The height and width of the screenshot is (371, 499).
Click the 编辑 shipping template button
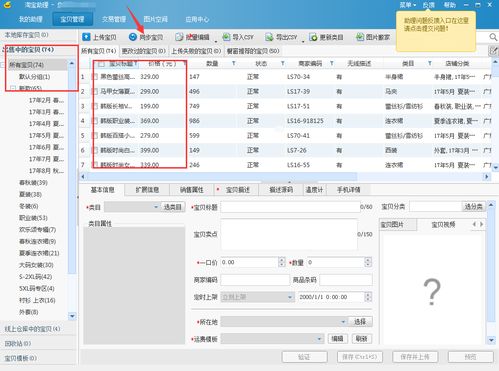337,339
